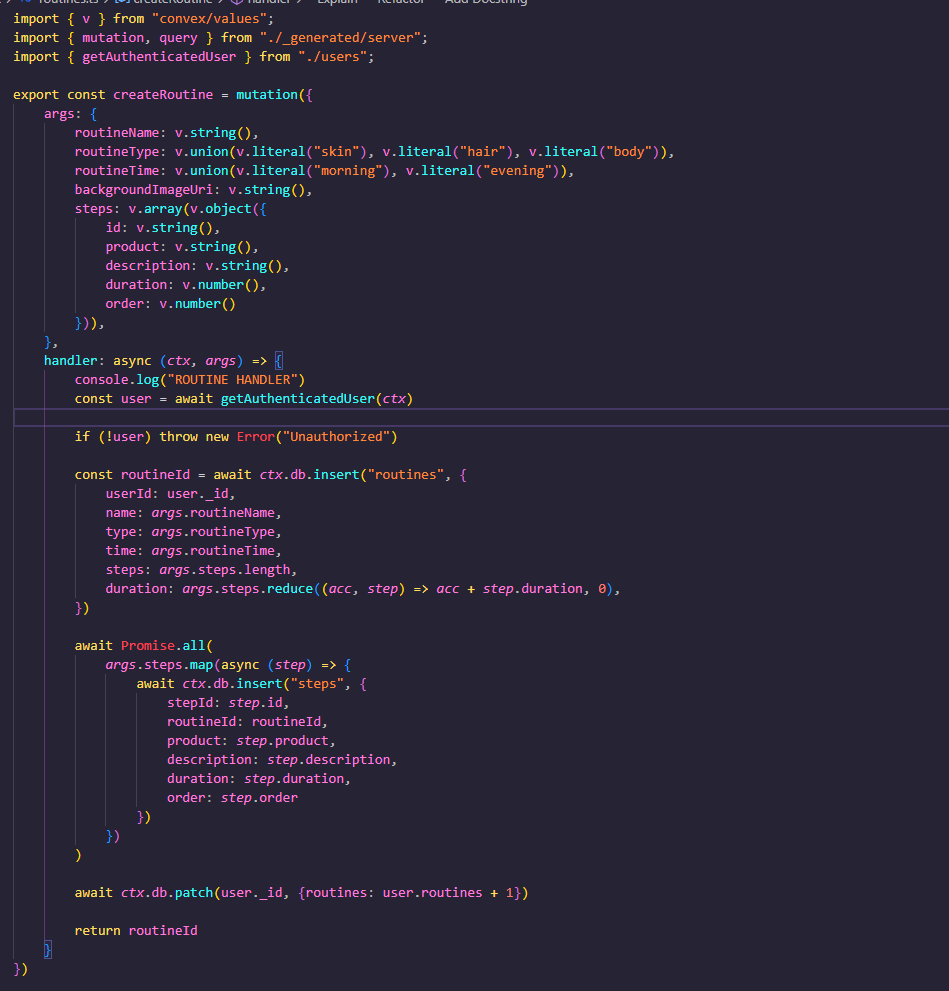Click the "./_generated/server" import path
This screenshot has width=949, height=991.
click(x=339, y=38)
